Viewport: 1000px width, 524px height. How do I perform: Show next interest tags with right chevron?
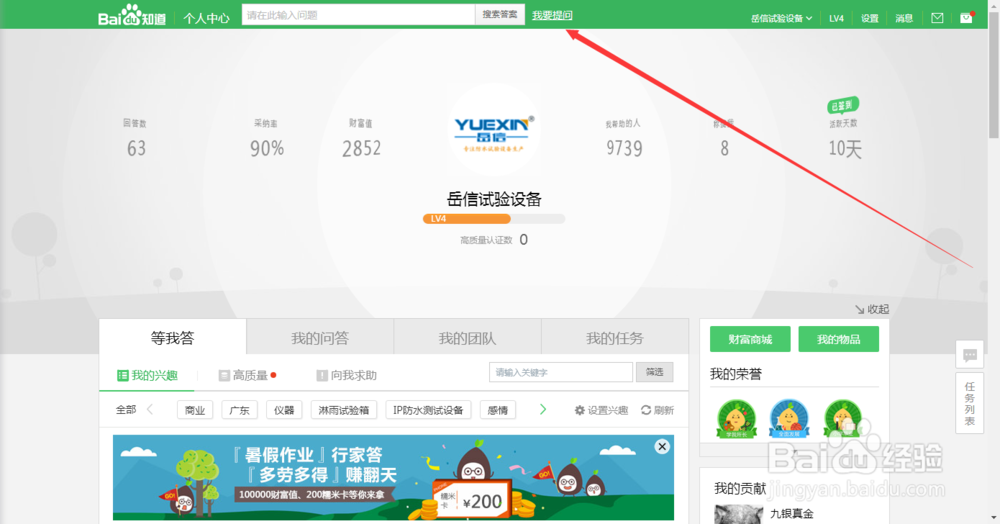[543, 409]
